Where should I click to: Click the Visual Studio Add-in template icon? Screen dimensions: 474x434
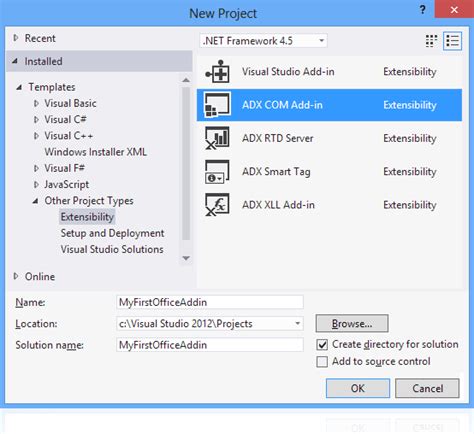[218, 72]
